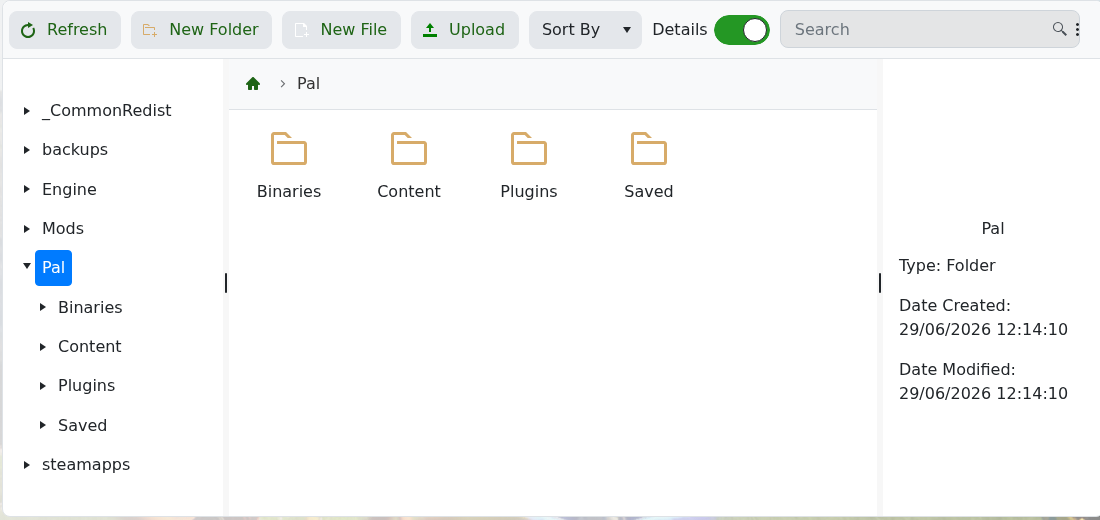
Task: Expand the backups tree arrow
Action: (27, 150)
